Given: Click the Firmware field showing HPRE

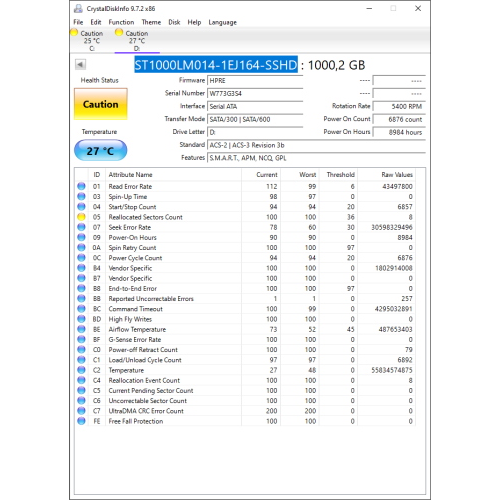Looking at the screenshot, I should (x=255, y=81).
